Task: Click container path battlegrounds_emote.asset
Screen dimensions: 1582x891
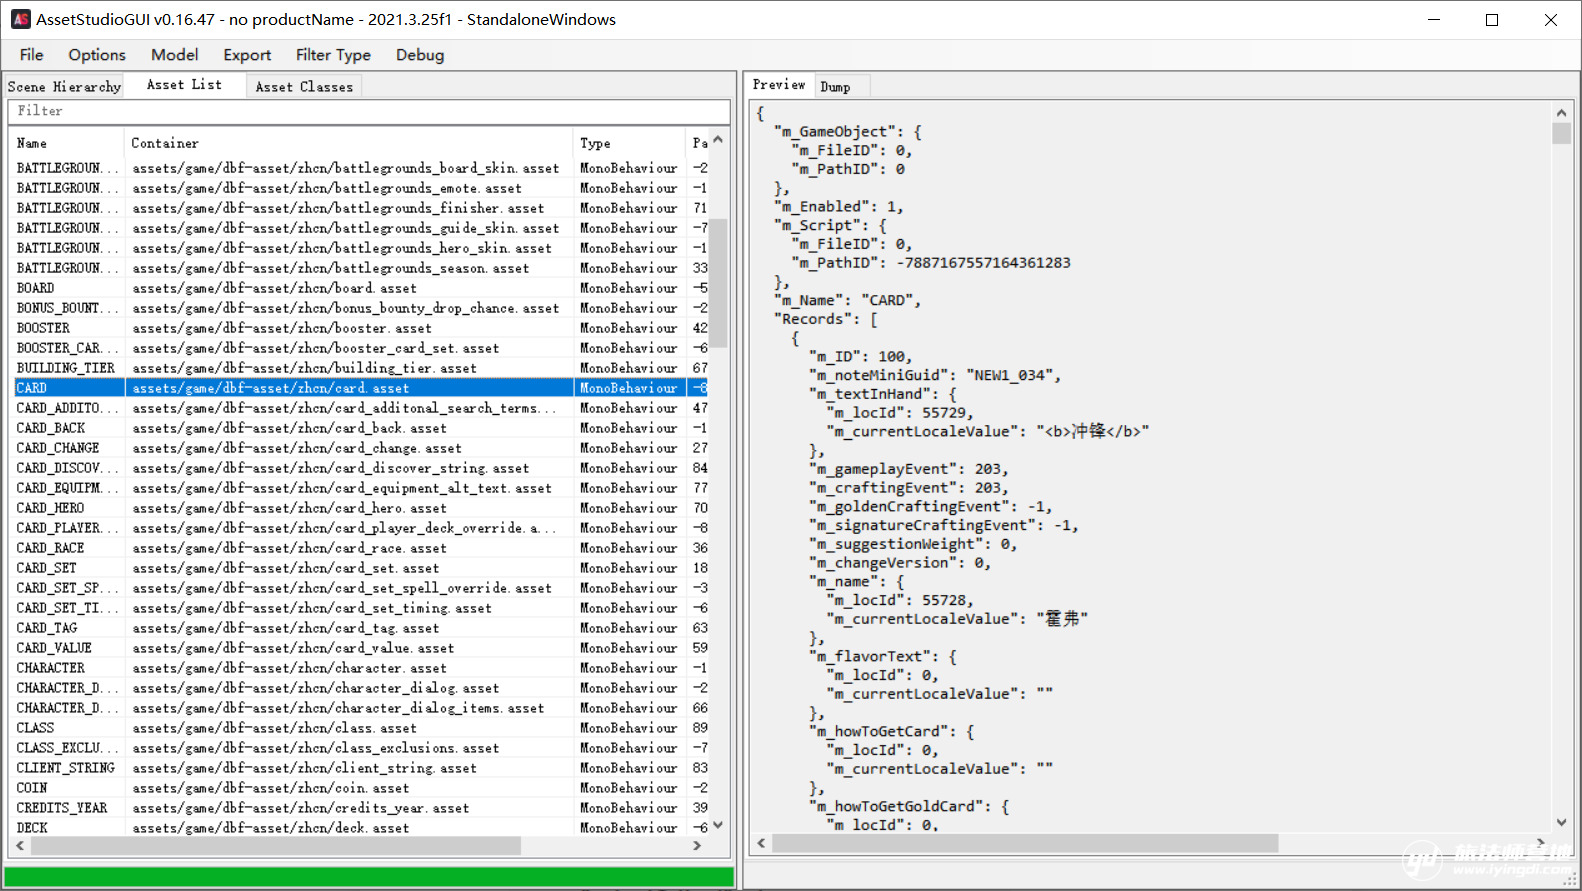Action: [327, 188]
